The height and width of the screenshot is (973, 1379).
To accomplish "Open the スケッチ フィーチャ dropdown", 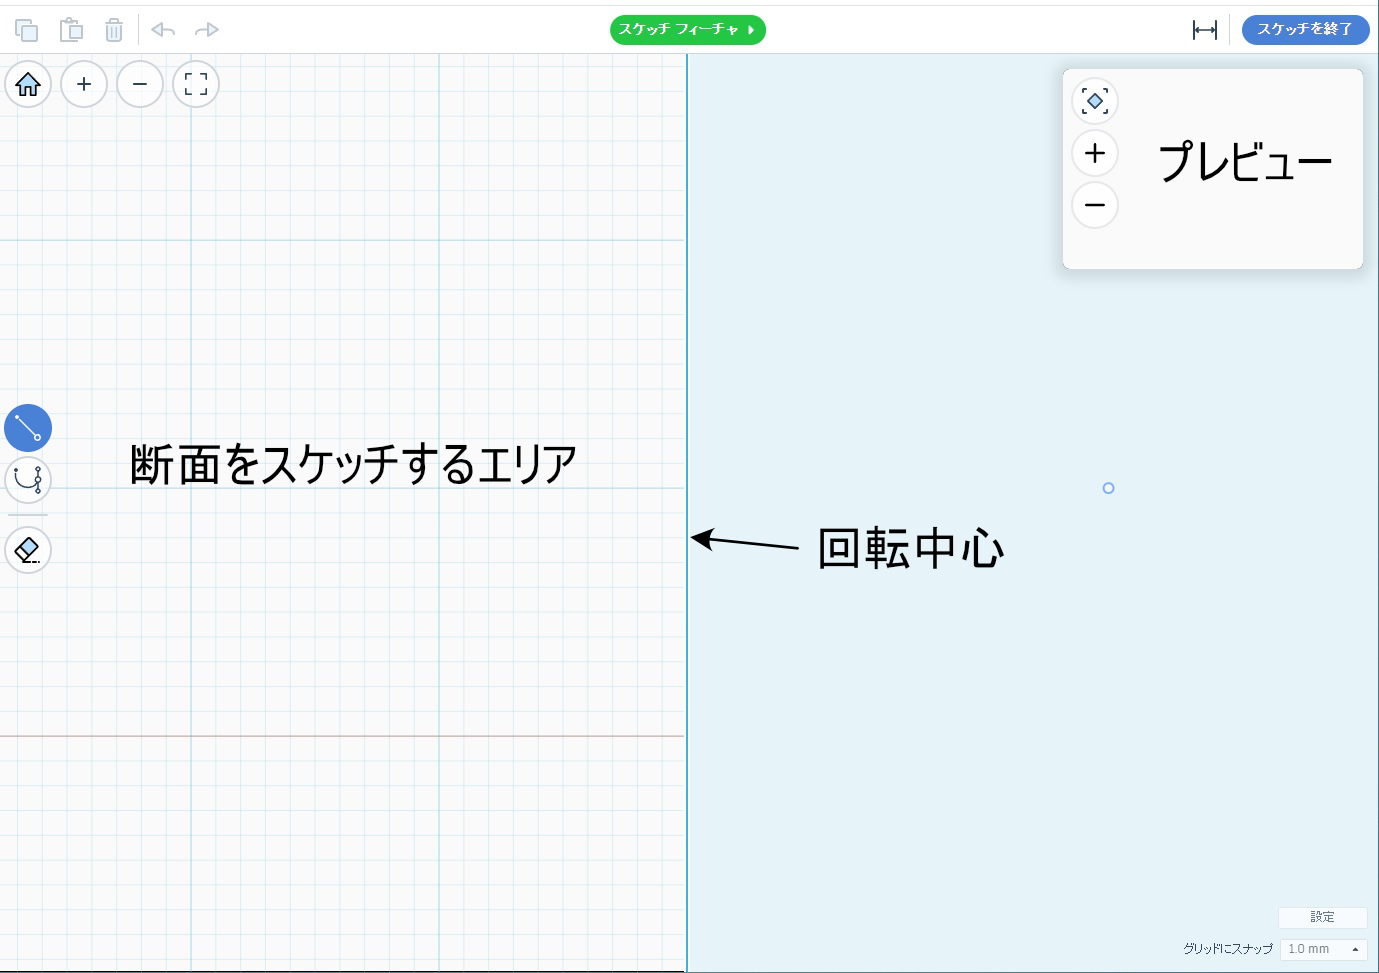I will pyautogui.click(x=687, y=30).
